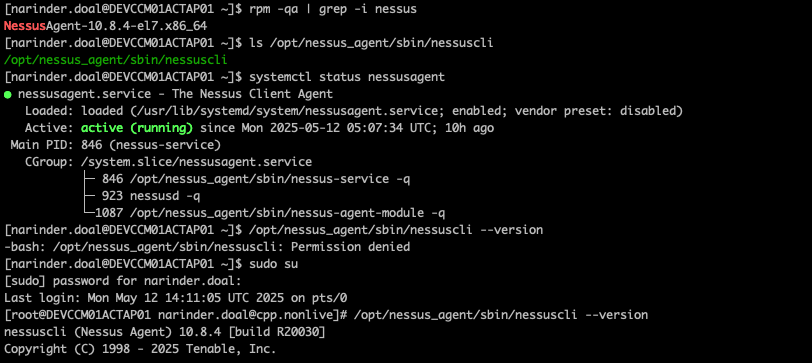
Task: Click the 'systemctl status nessusagent' command text
Action: coord(347,77)
